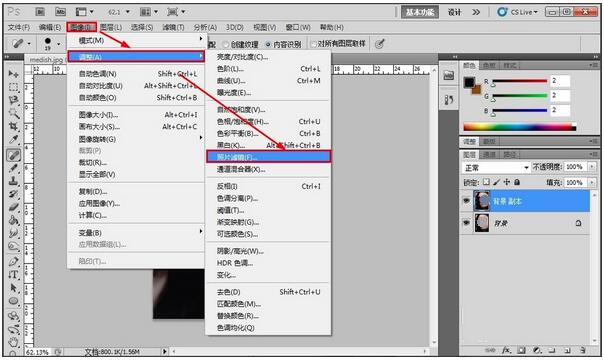The width and height of the screenshot is (604, 361).
Task: Select the Move tool in the toolbox
Action: tap(13, 73)
